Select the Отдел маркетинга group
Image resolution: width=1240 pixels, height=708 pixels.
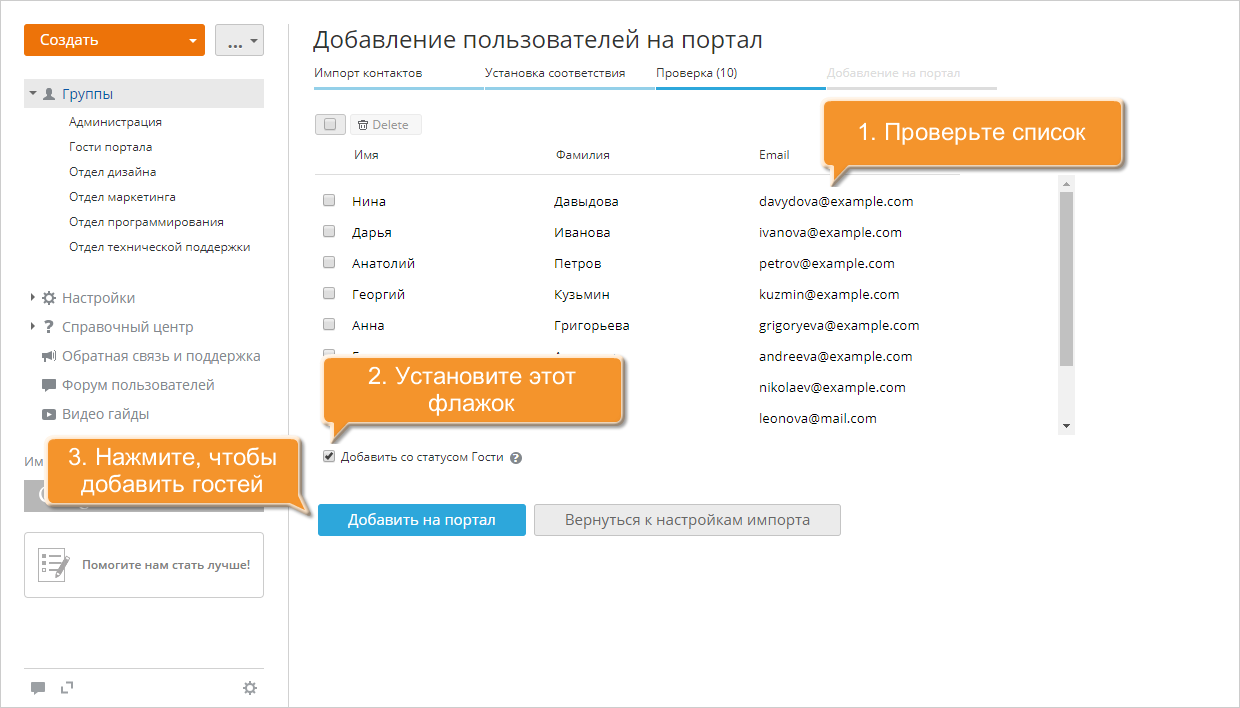click(x=122, y=197)
